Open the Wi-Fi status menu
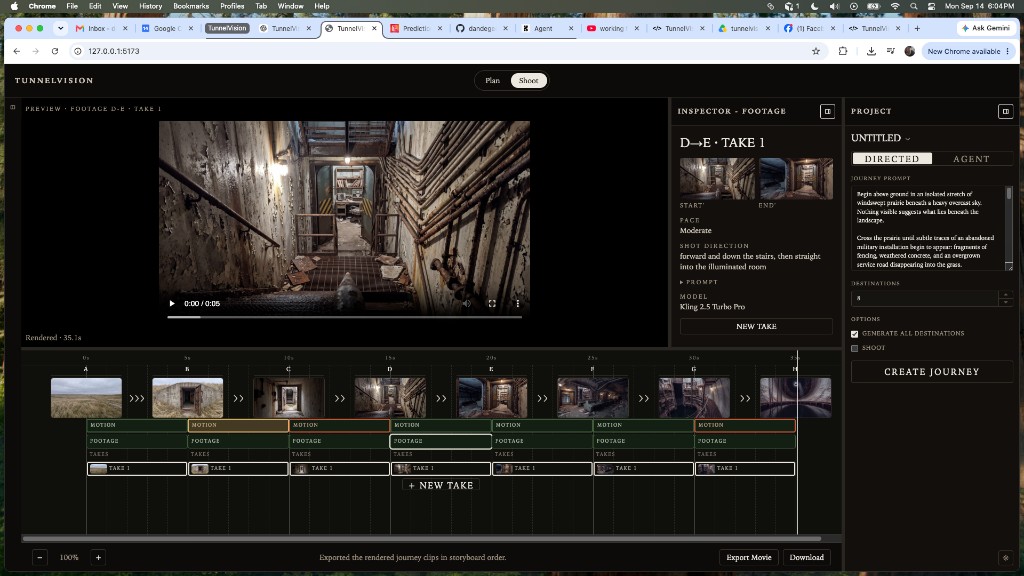1024x576 pixels. 895,6
